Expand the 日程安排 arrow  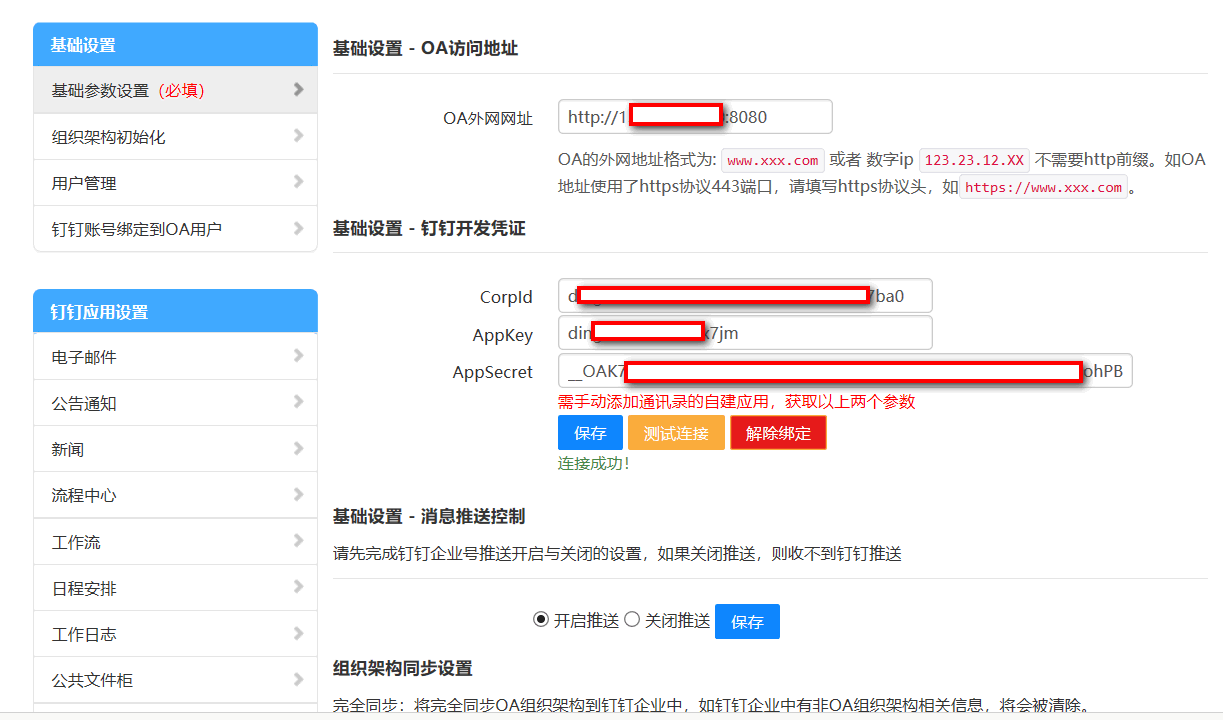click(298, 587)
